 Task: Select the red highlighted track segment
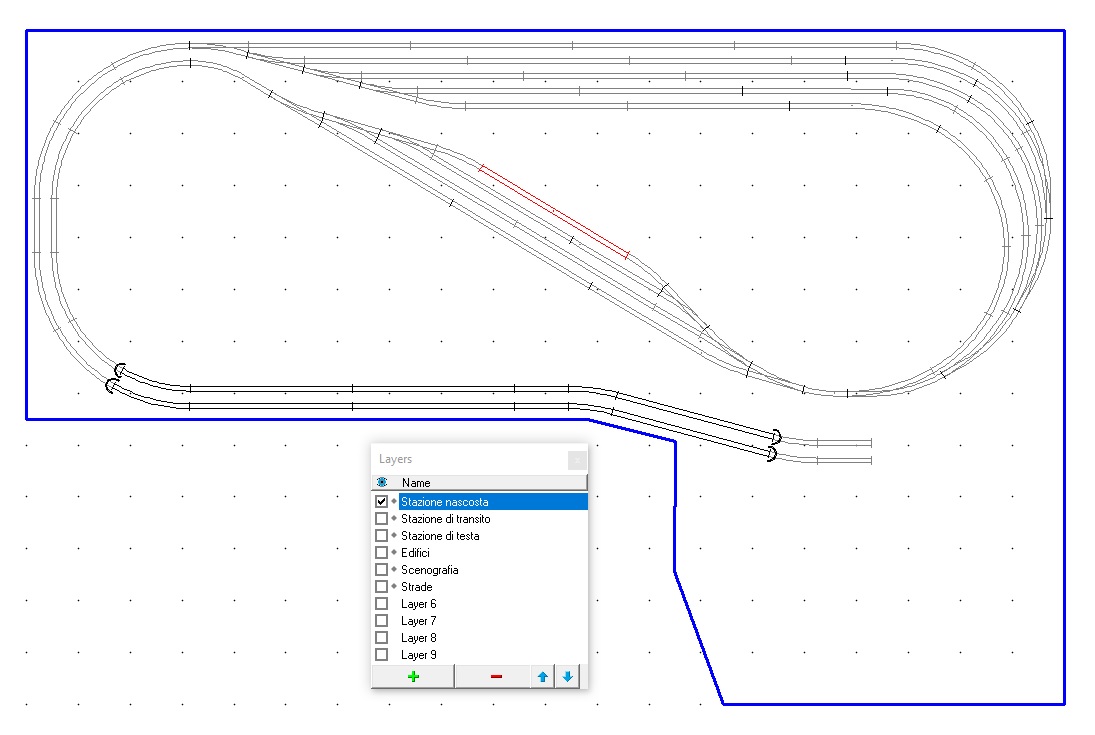[554, 211]
